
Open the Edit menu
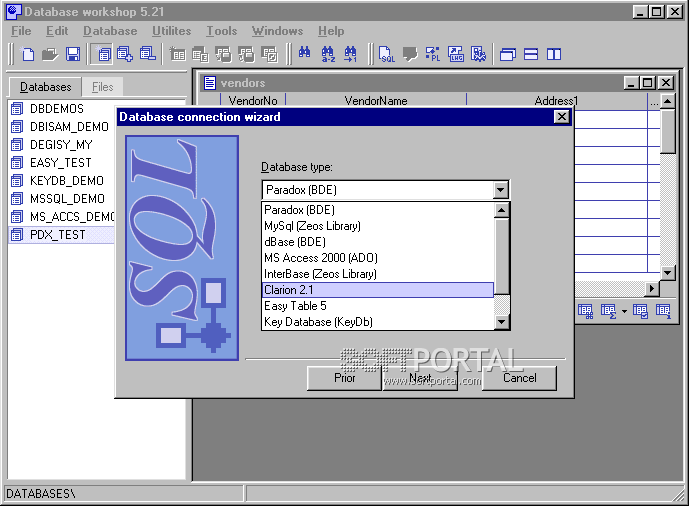coord(57,31)
